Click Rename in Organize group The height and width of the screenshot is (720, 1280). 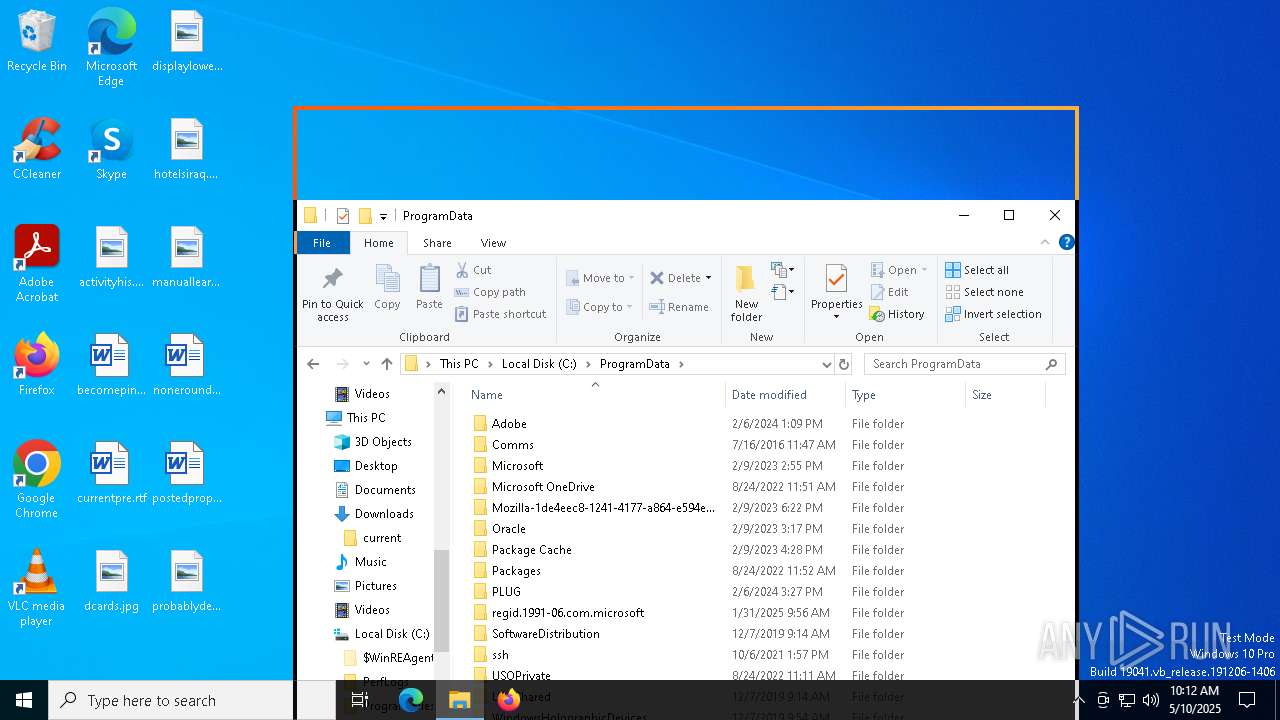pos(679,307)
